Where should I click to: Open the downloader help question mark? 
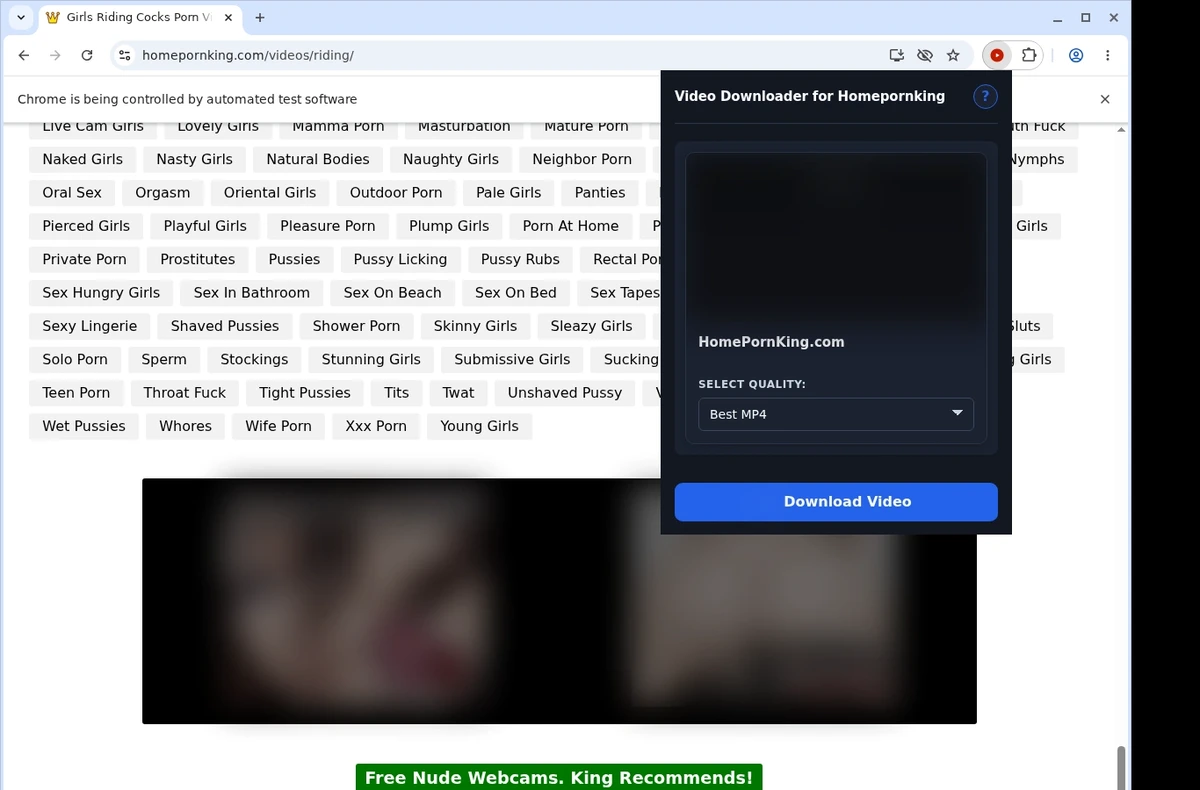[985, 97]
